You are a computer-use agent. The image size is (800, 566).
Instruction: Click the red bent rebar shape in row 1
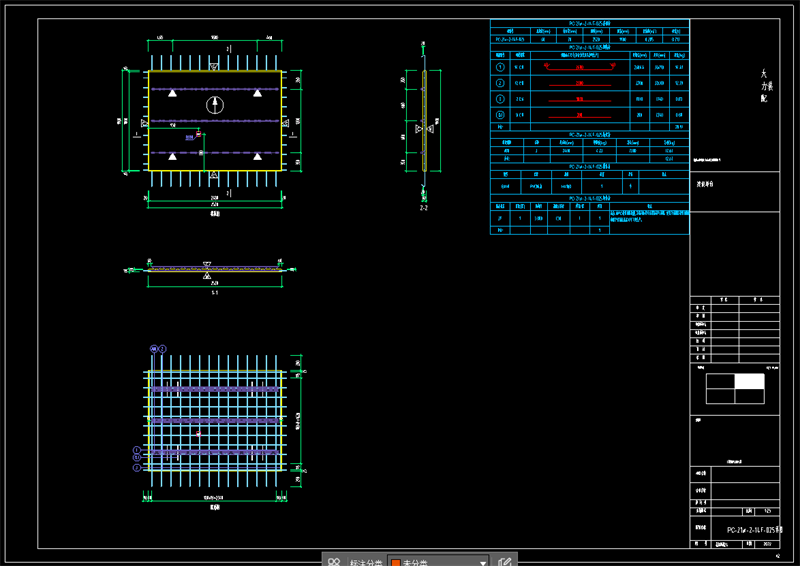coord(580,66)
